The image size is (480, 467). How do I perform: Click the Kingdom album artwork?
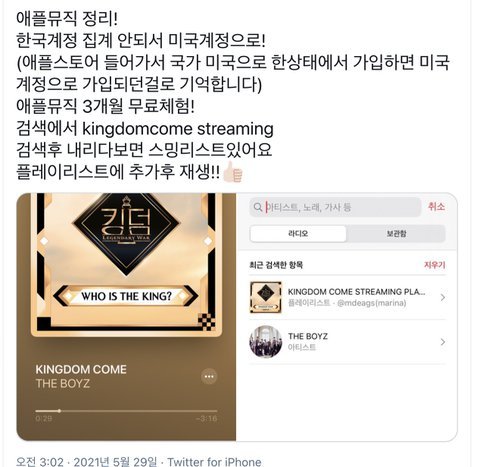126,265
